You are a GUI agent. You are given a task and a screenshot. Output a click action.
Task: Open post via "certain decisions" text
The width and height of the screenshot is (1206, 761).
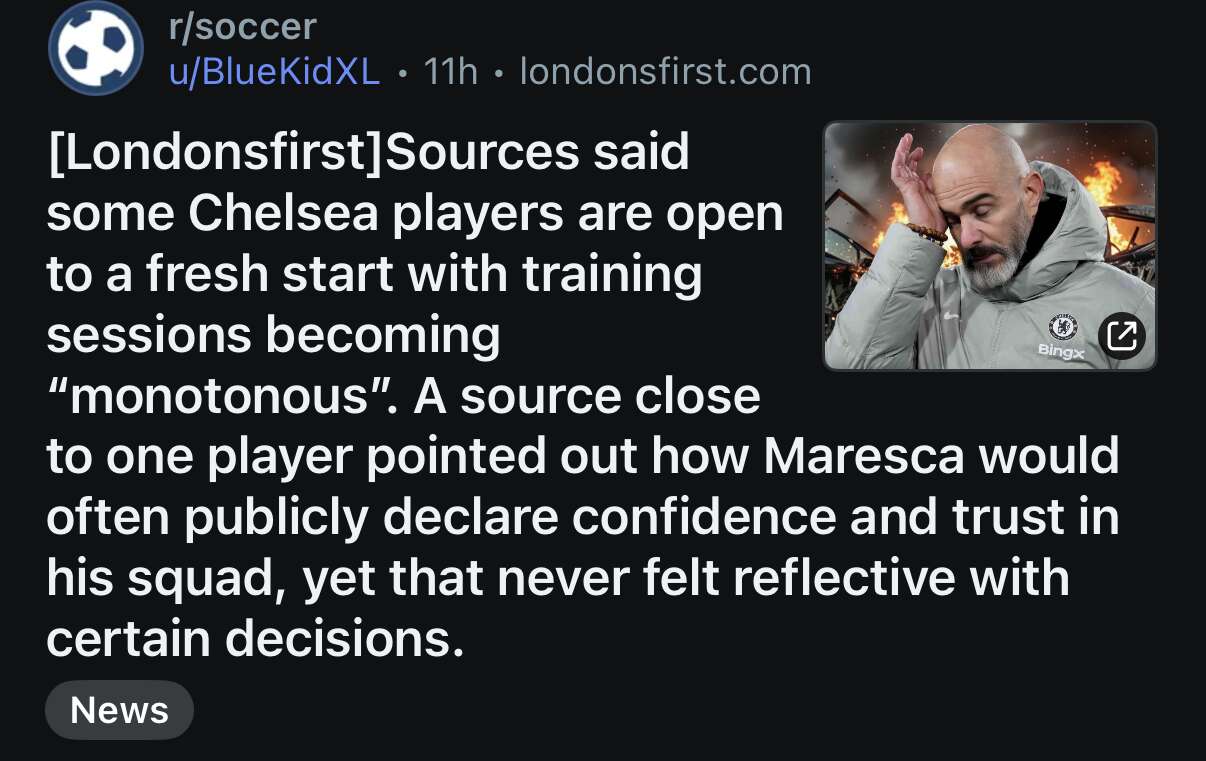click(254, 640)
